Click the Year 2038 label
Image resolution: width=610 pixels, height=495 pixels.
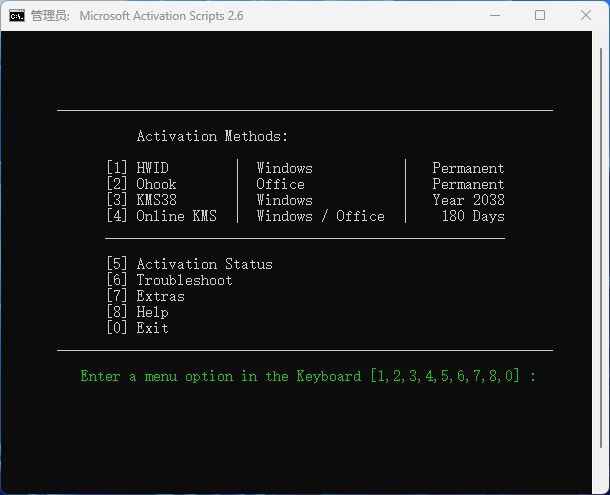pyautogui.click(x=468, y=200)
